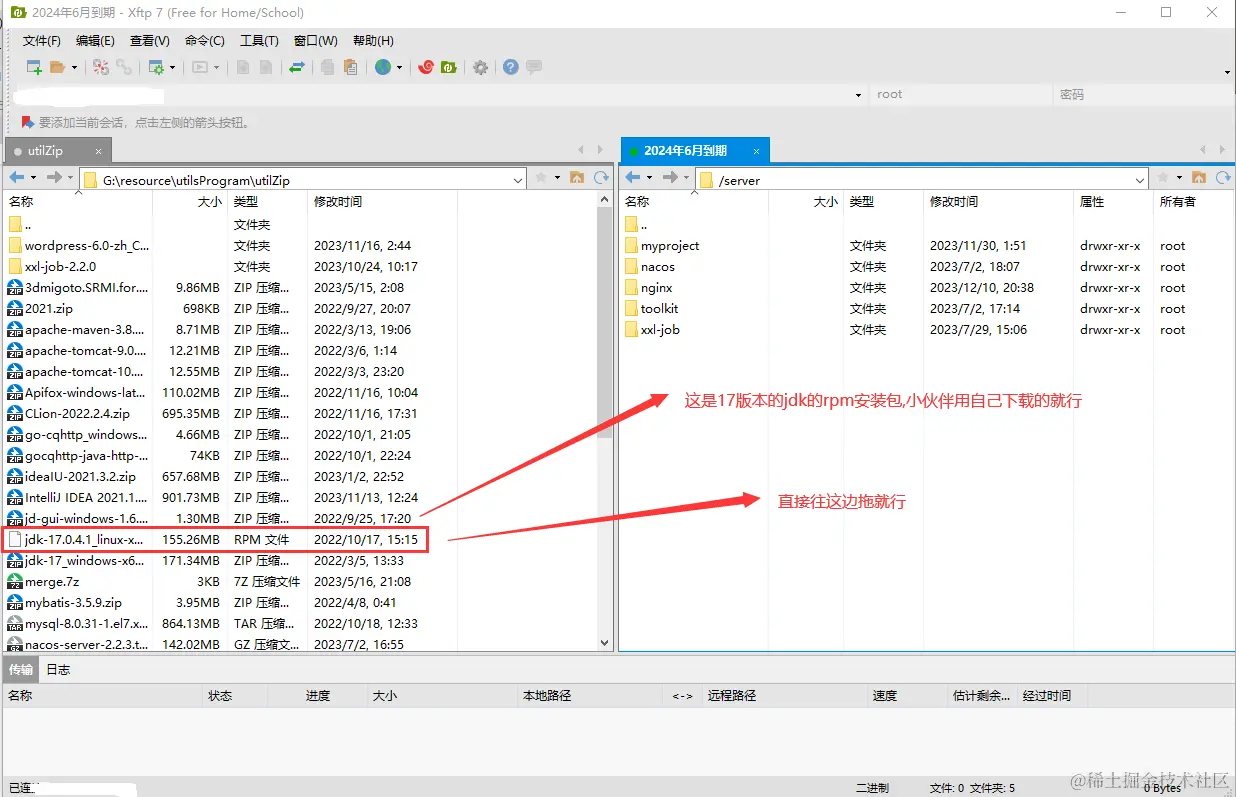This screenshot has height=797, width=1236.
Task: Click the green transfer arrows icon
Action: (297, 67)
